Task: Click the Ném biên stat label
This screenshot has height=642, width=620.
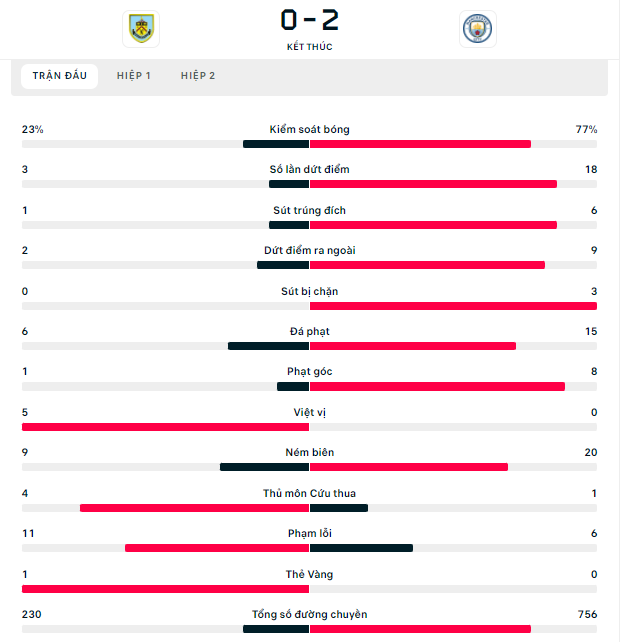Action: (310, 452)
